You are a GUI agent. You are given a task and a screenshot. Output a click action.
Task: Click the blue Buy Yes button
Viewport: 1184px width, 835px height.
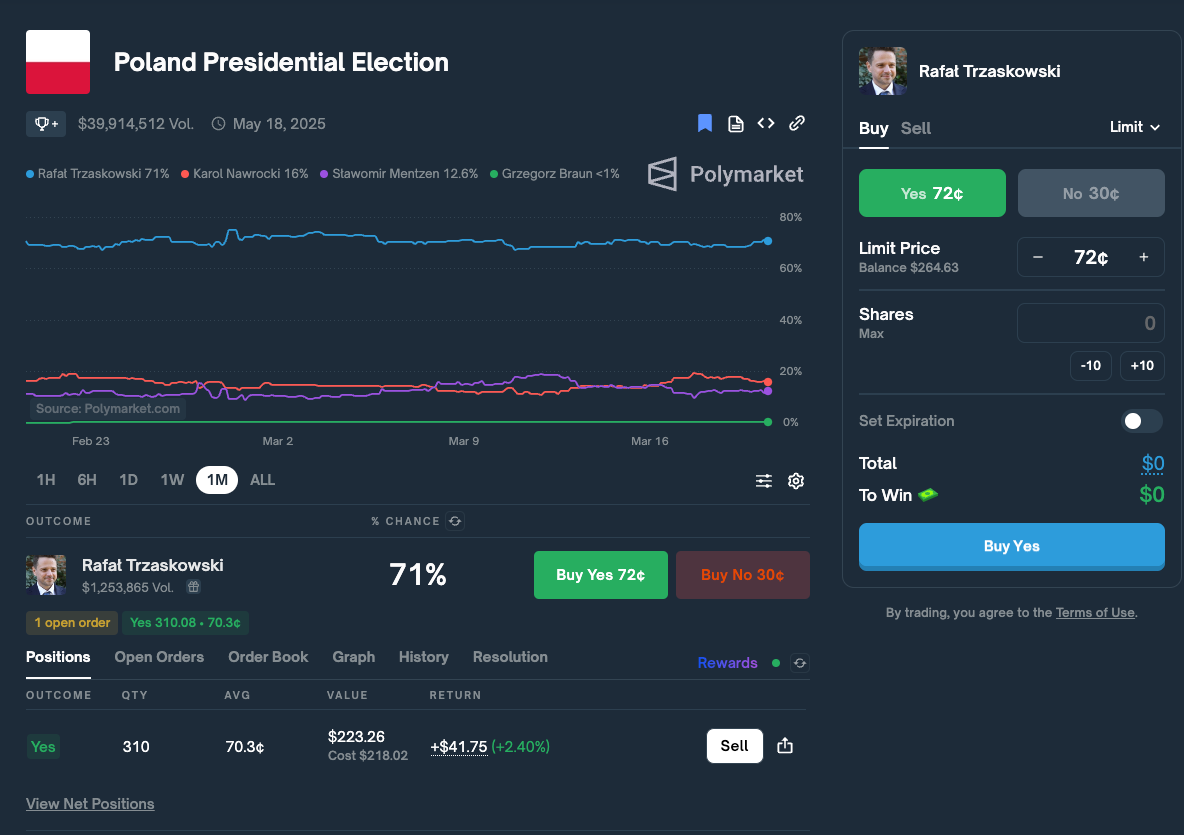point(1012,547)
